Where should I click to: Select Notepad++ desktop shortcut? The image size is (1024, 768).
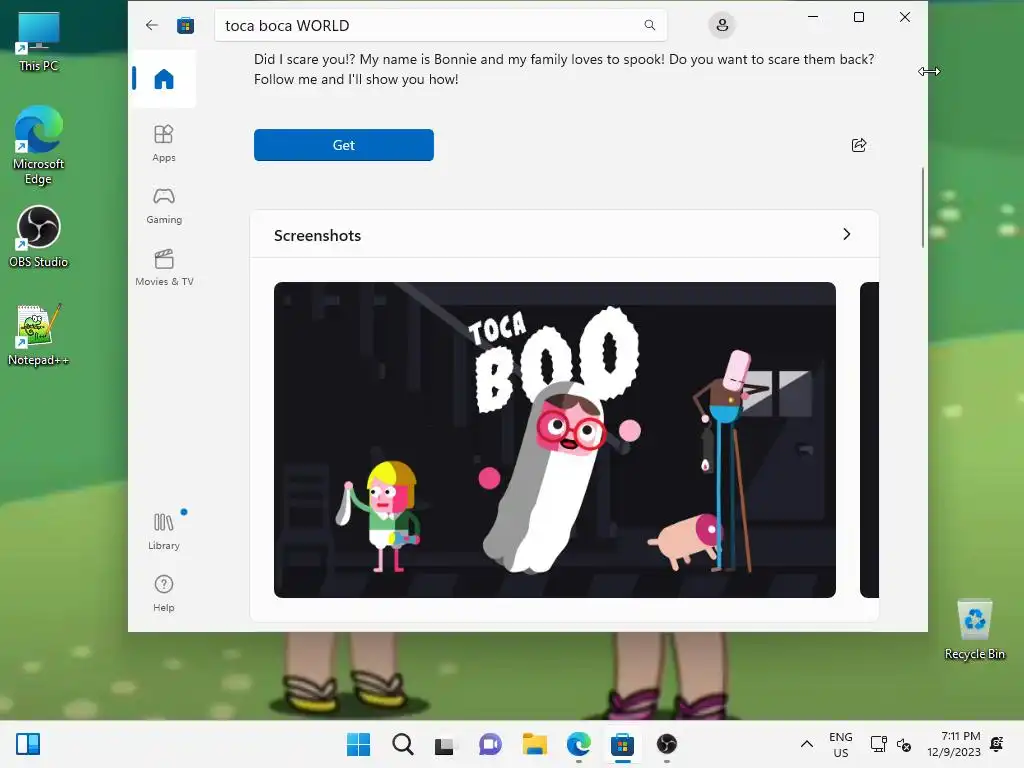pos(39,334)
